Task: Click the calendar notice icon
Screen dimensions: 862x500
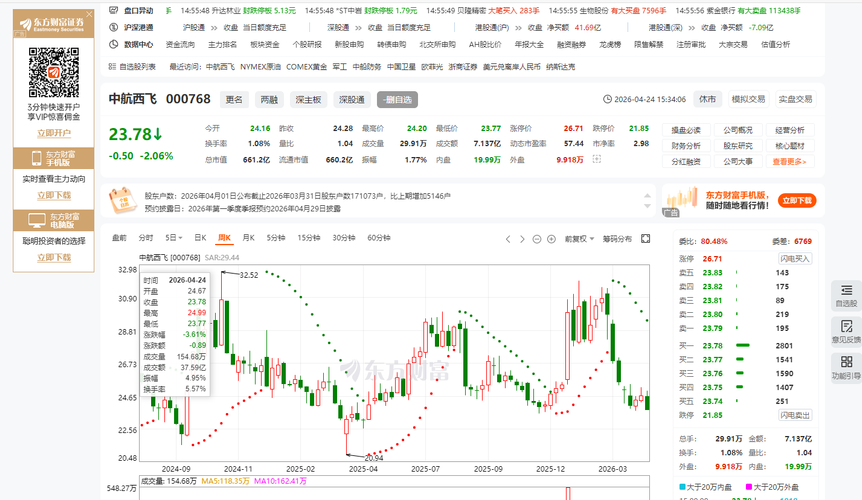Action: 123,201
